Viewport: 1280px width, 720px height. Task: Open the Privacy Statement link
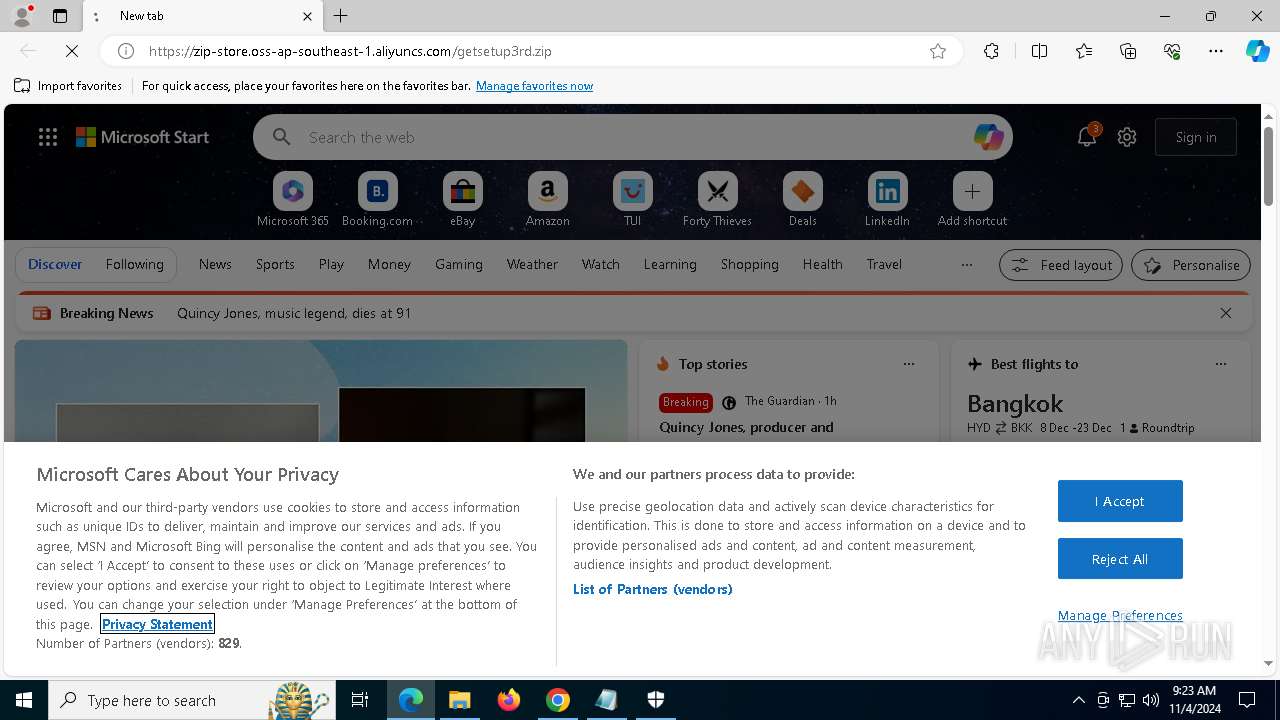coord(157,624)
